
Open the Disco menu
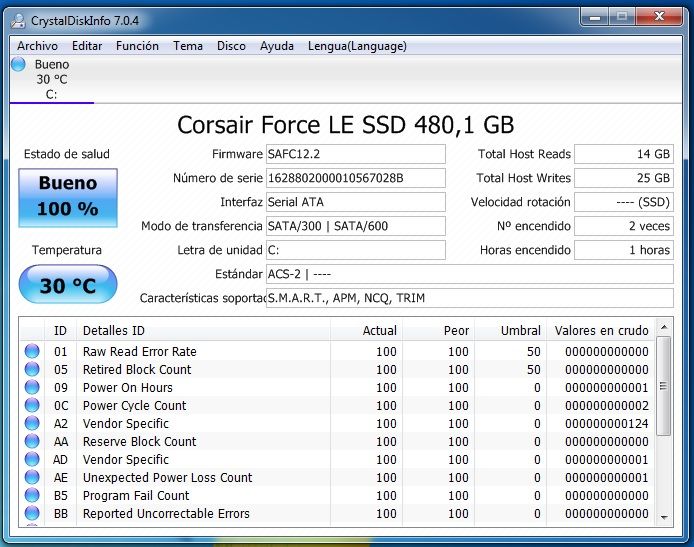(x=231, y=46)
